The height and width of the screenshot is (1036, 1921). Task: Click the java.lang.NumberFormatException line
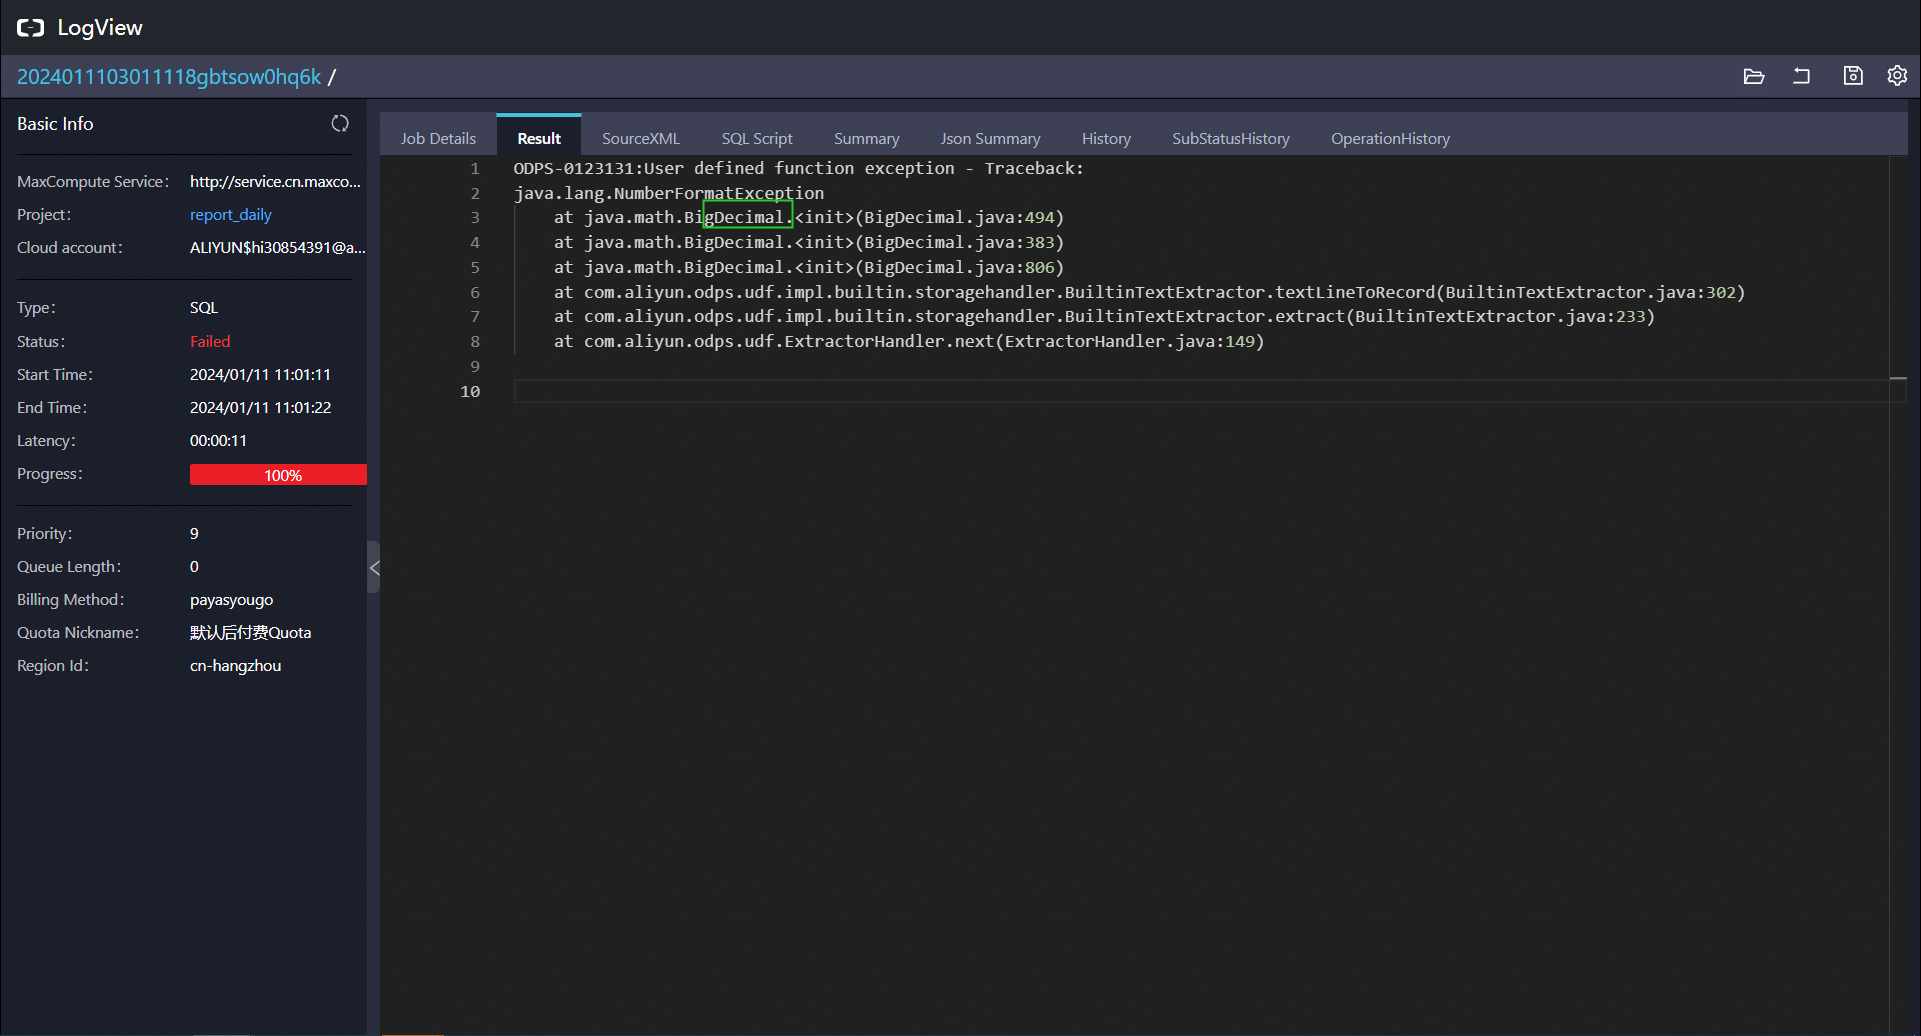click(x=669, y=193)
